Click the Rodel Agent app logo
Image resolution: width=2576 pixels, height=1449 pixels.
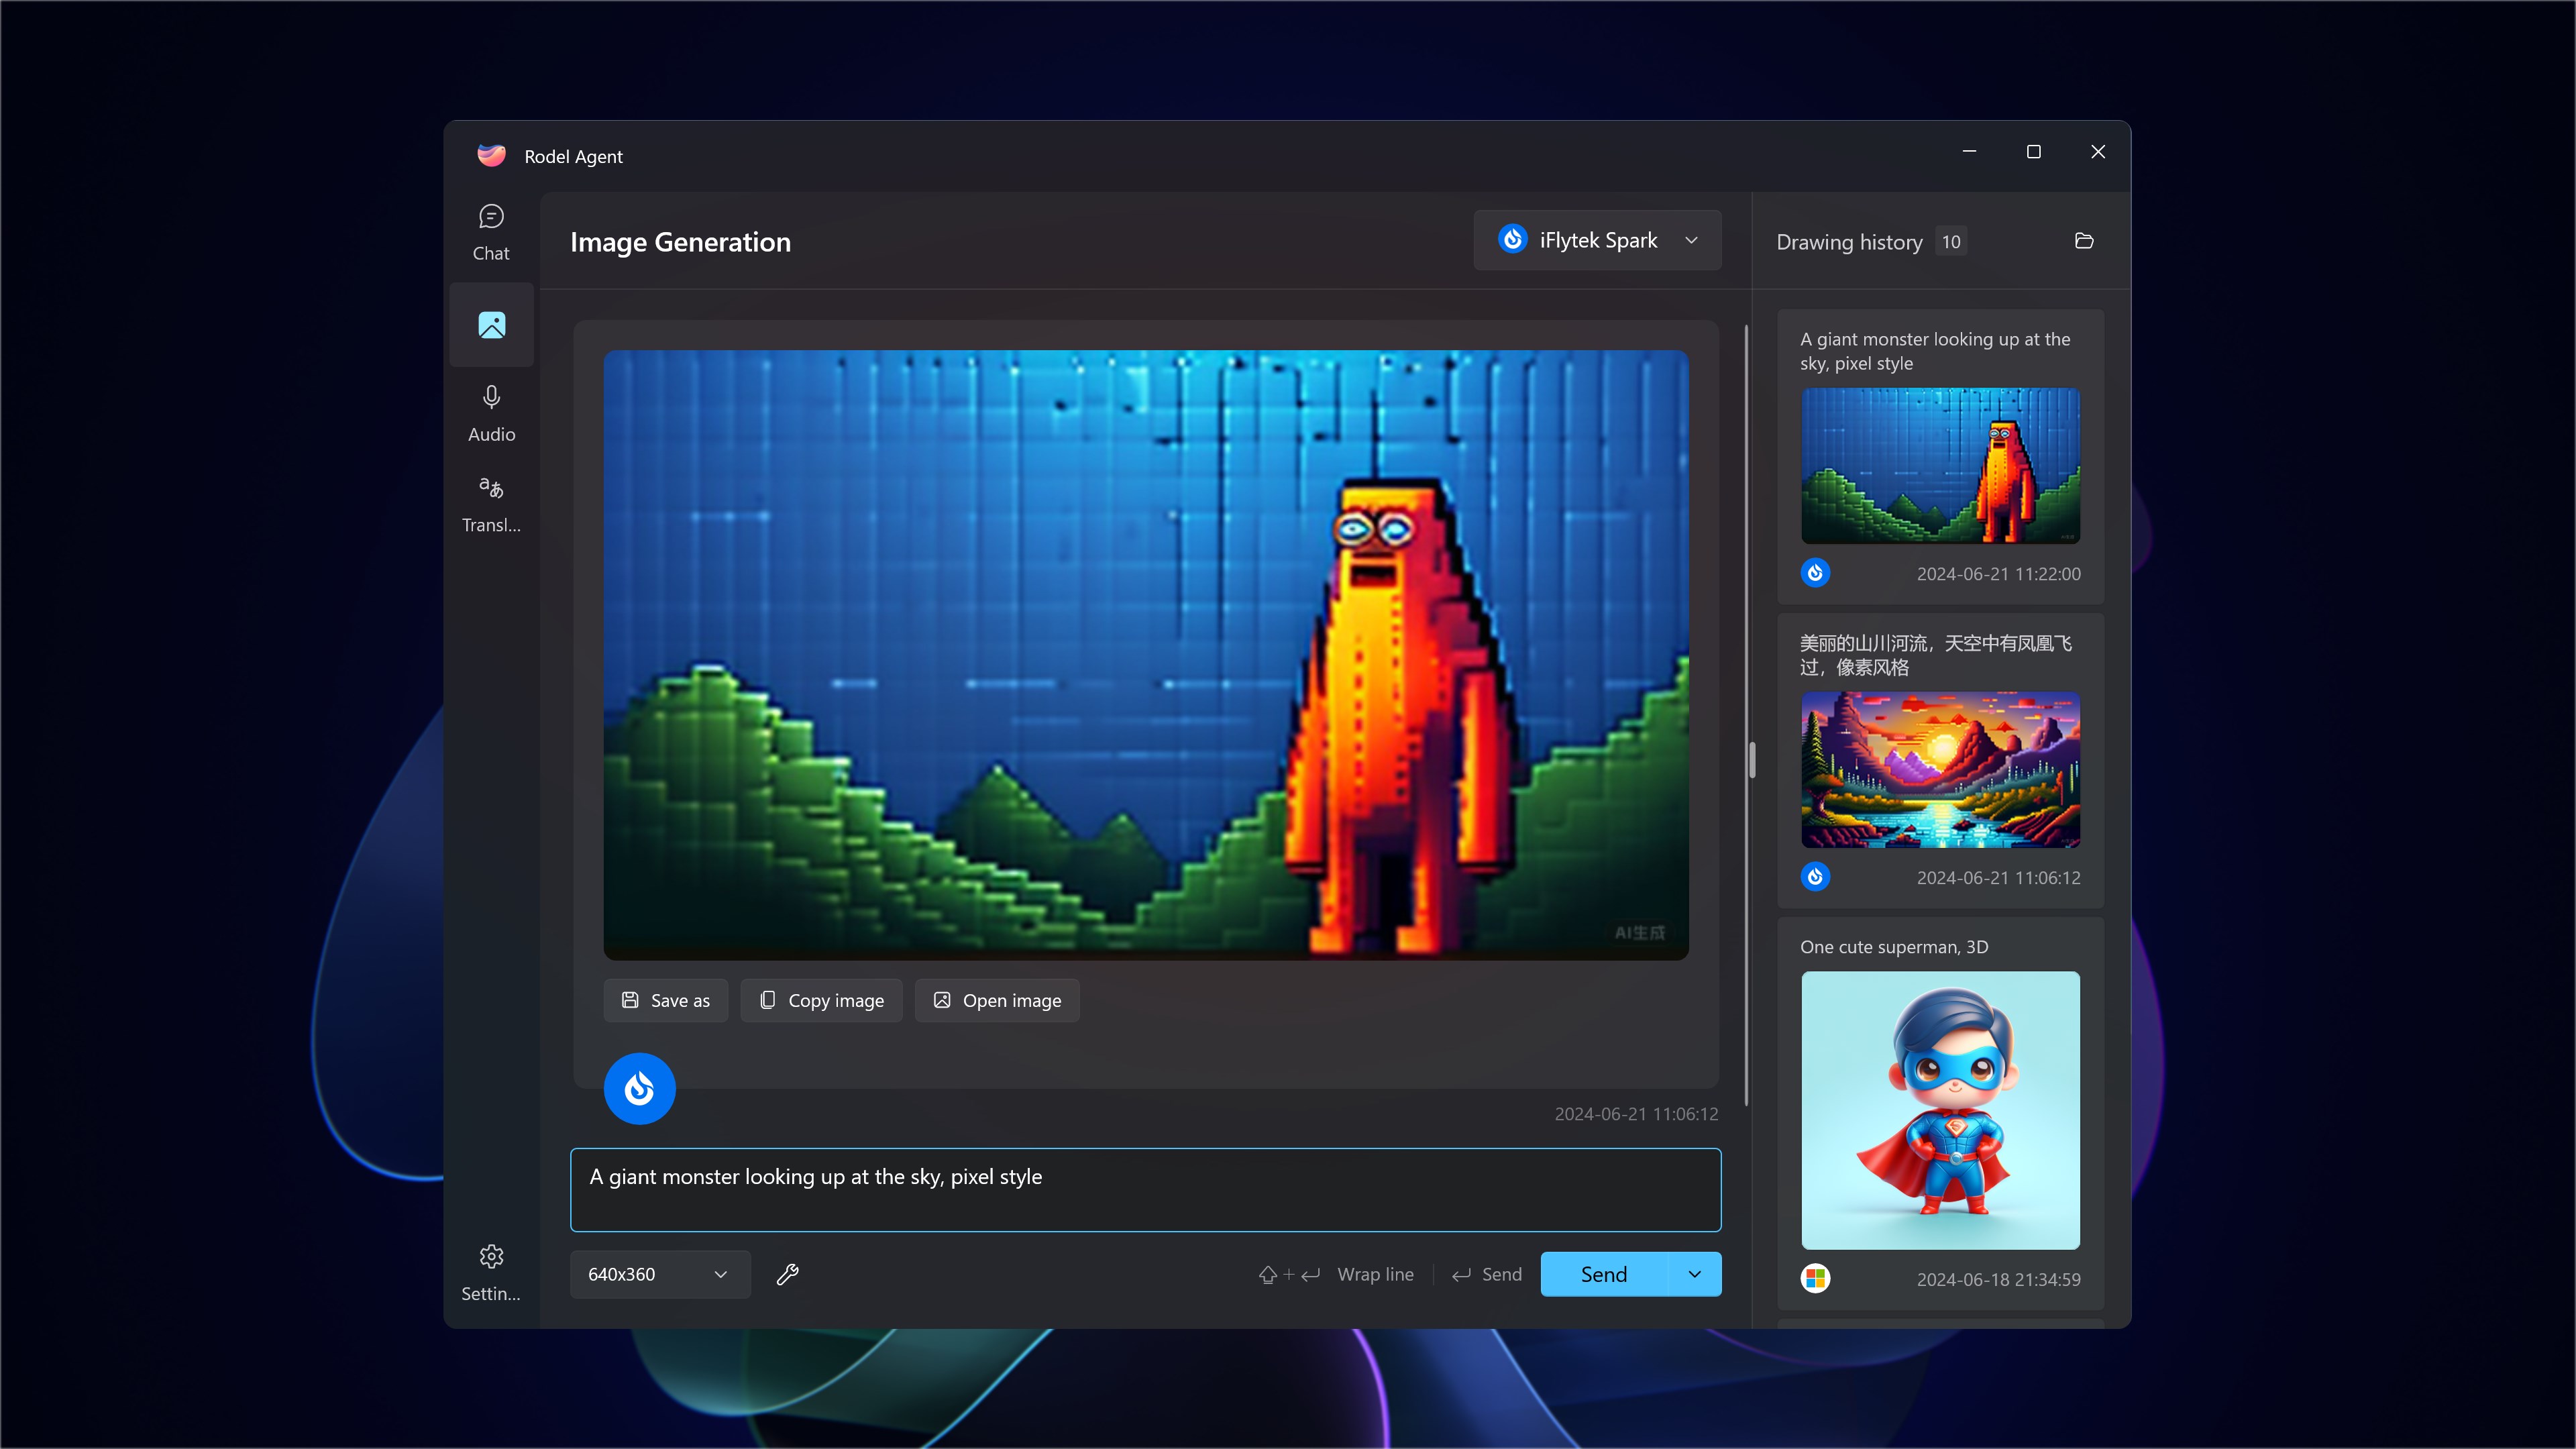[491, 155]
